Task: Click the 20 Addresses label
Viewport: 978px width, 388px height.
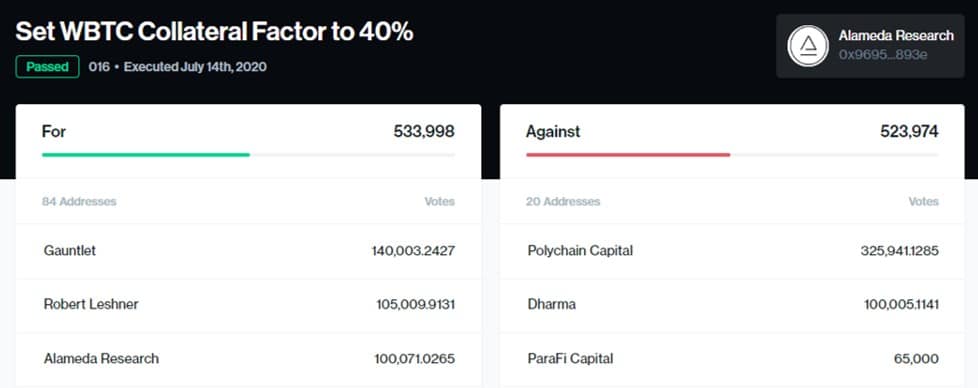Action: [x=563, y=201]
